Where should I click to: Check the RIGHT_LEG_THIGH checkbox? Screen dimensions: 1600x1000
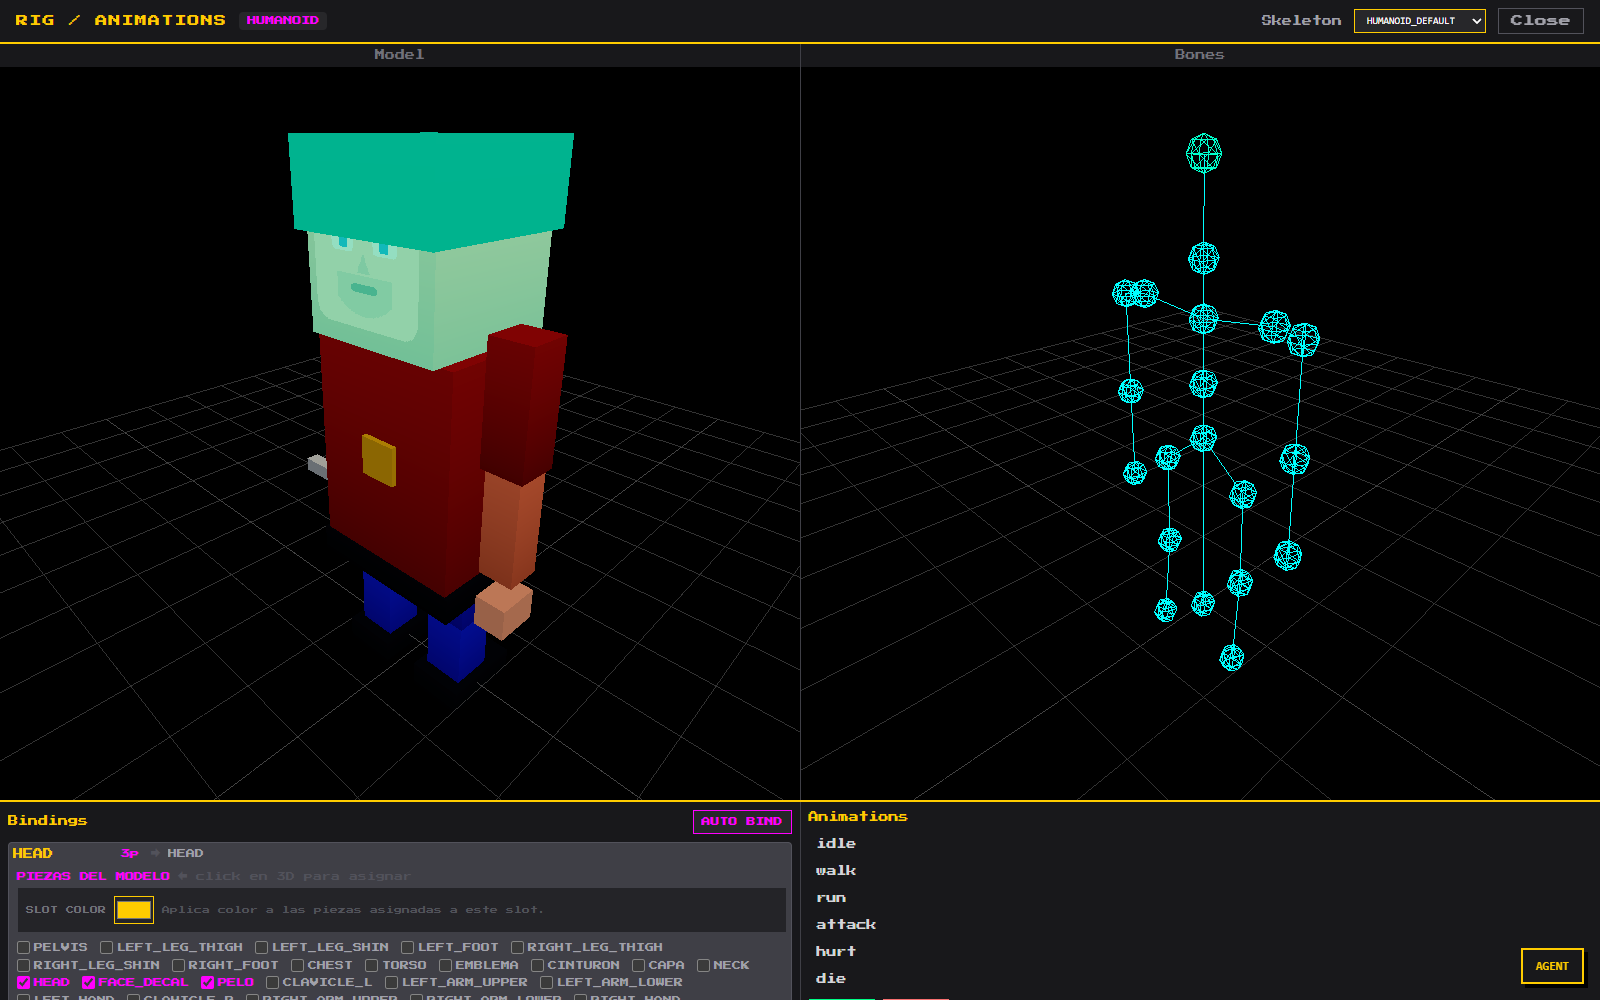[x=518, y=948]
